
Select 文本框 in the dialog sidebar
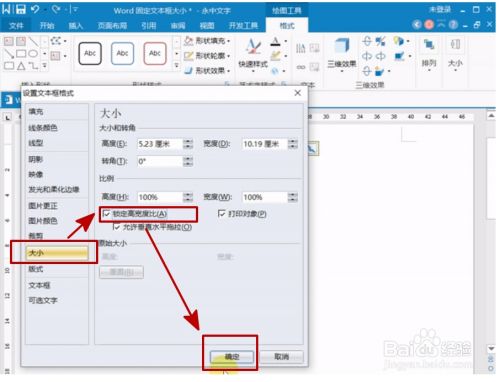[x=57, y=285]
